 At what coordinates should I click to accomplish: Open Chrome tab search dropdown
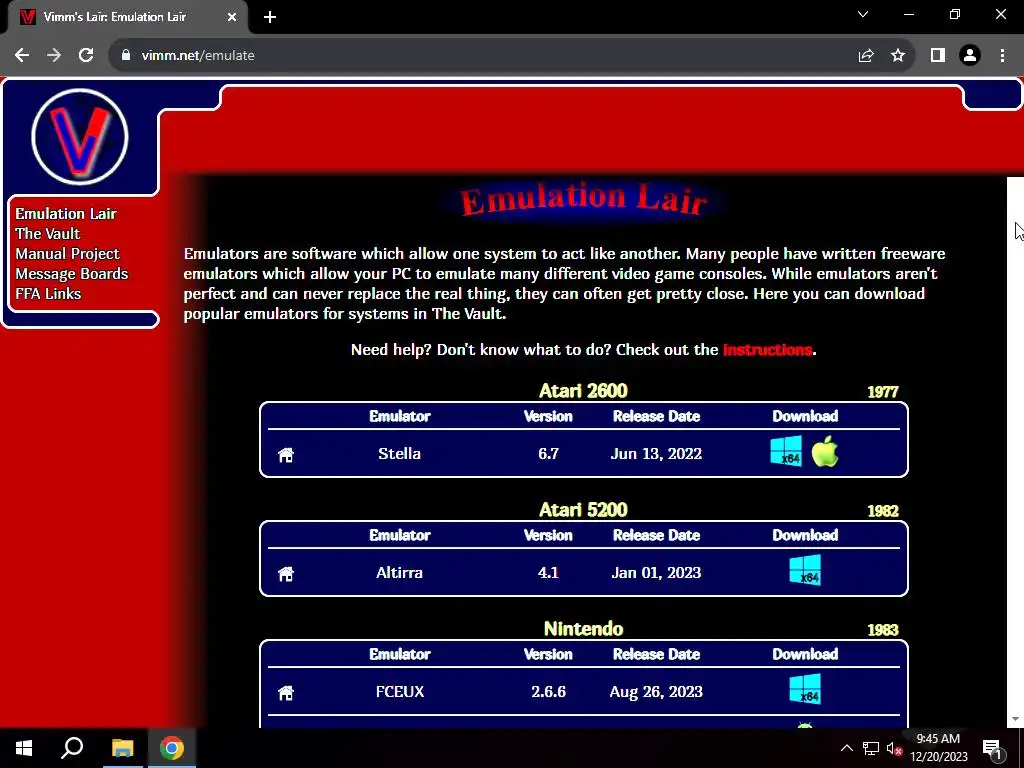point(863,14)
